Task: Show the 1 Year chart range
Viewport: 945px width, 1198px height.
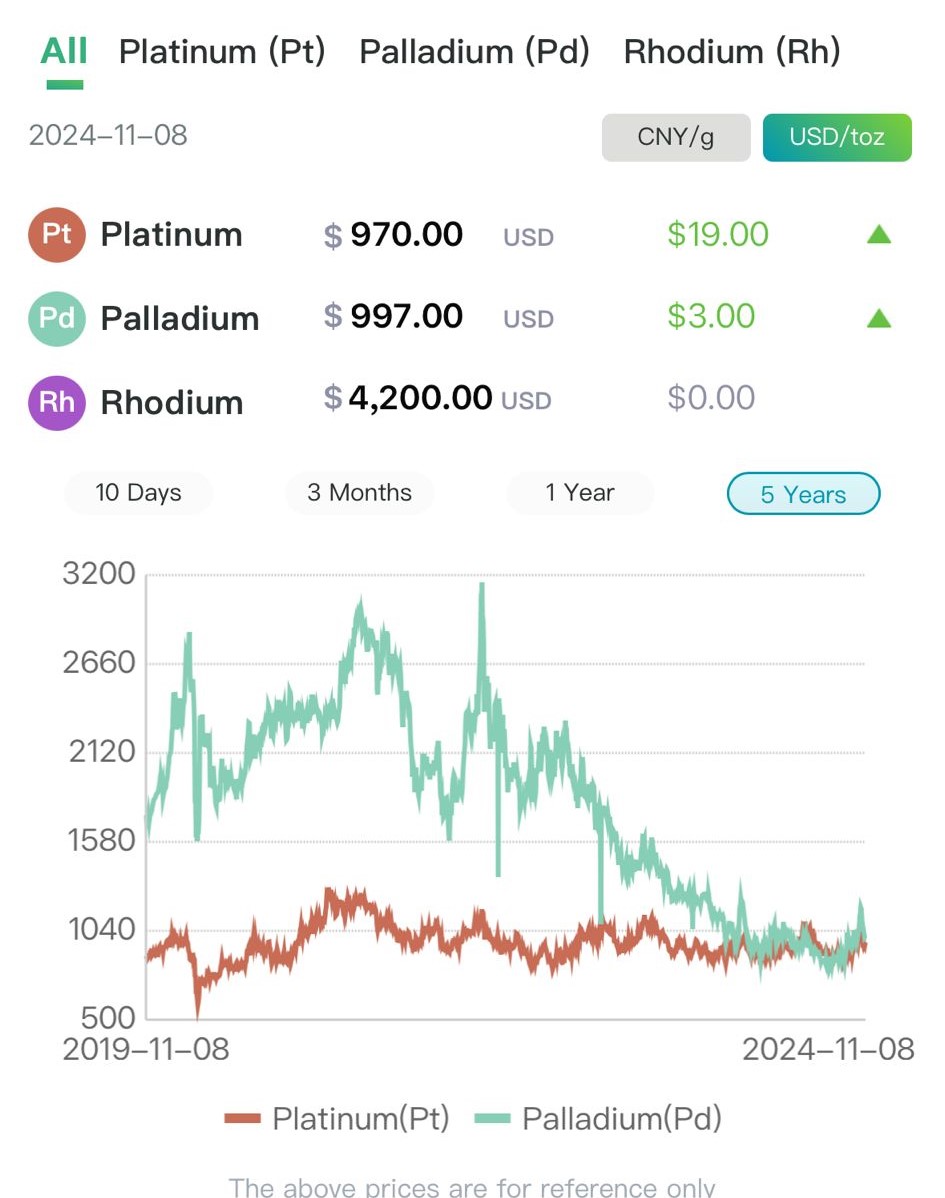Action: (x=580, y=493)
